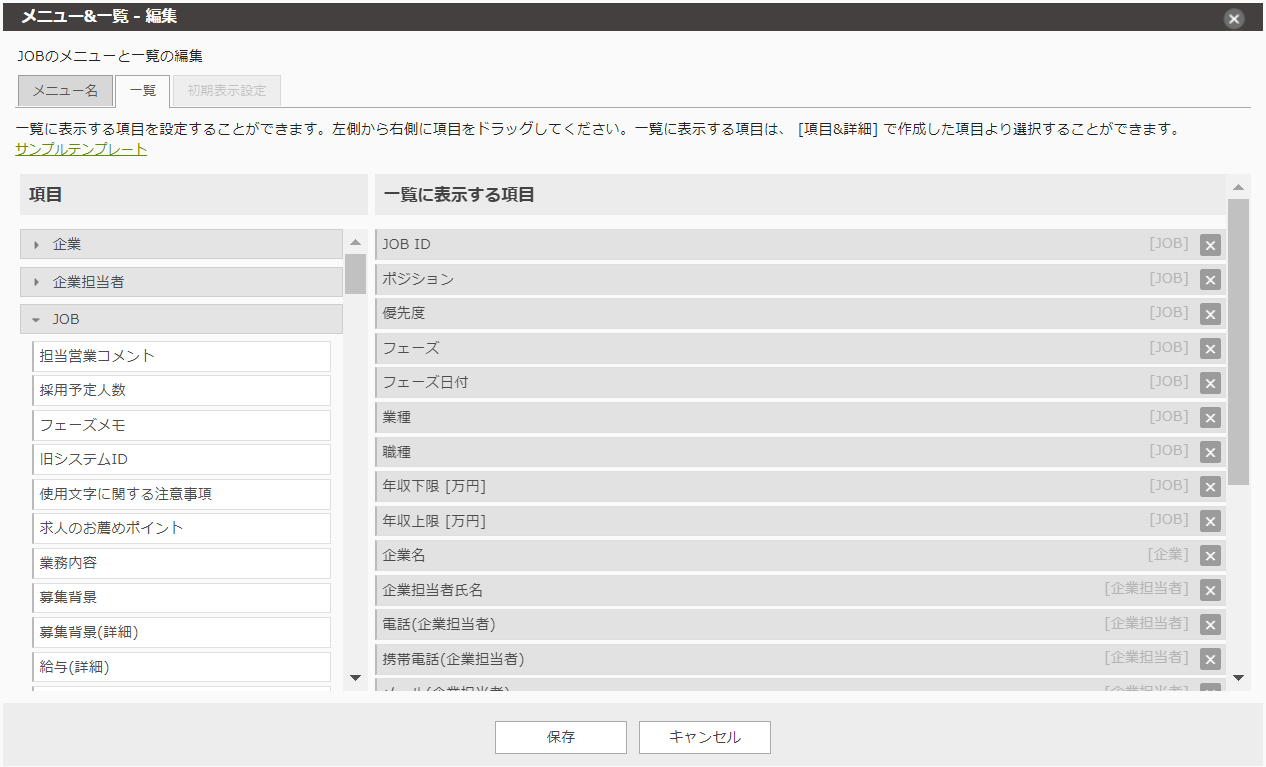The image size is (1266, 767).
Task: Remove JOB ID from the display list
Action: tap(1210, 245)
